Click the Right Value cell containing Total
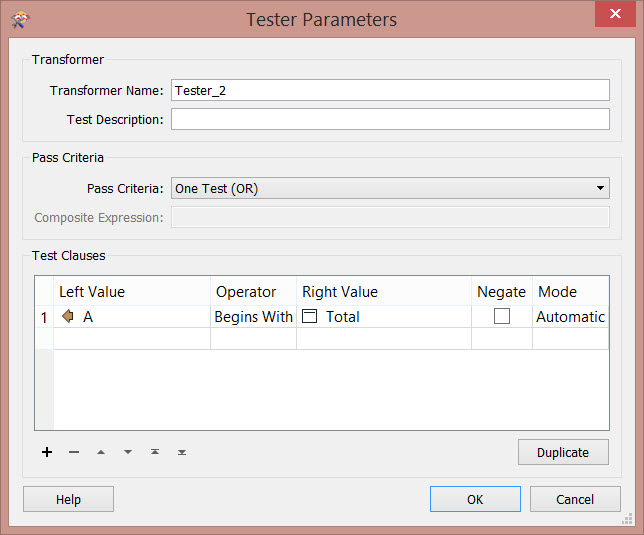The width and height of the screenshot is (644, 535). pyautogui.click(x=384, y=317)
